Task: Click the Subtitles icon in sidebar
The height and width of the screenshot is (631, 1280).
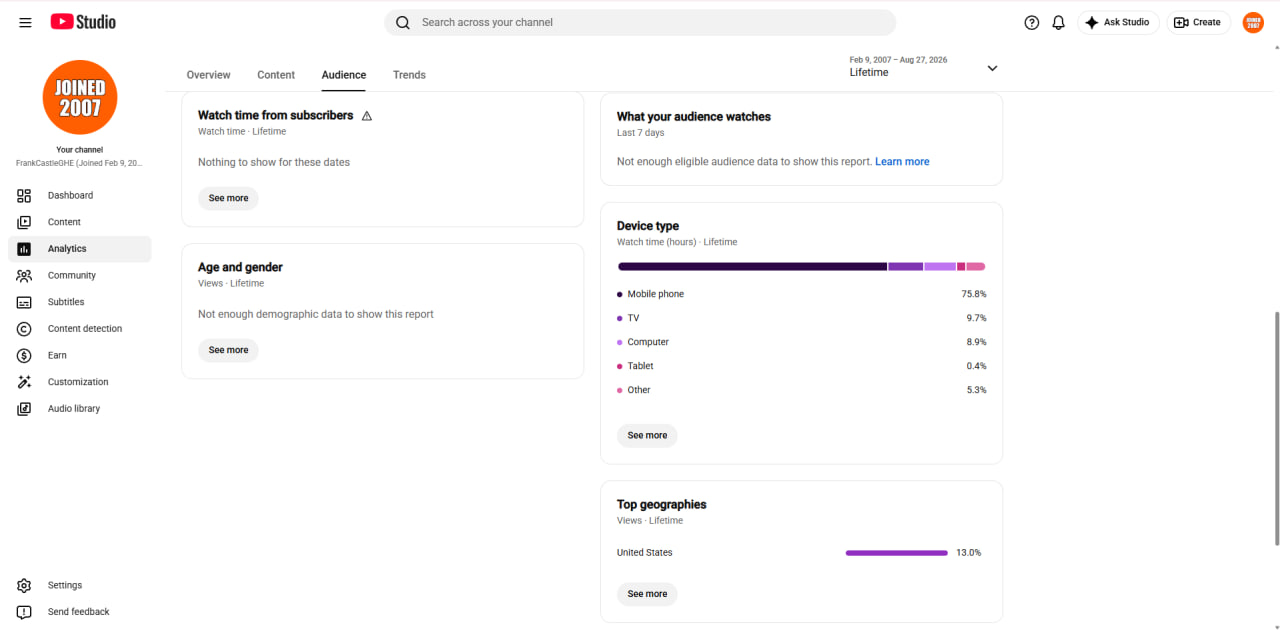Action: (24, 302)
